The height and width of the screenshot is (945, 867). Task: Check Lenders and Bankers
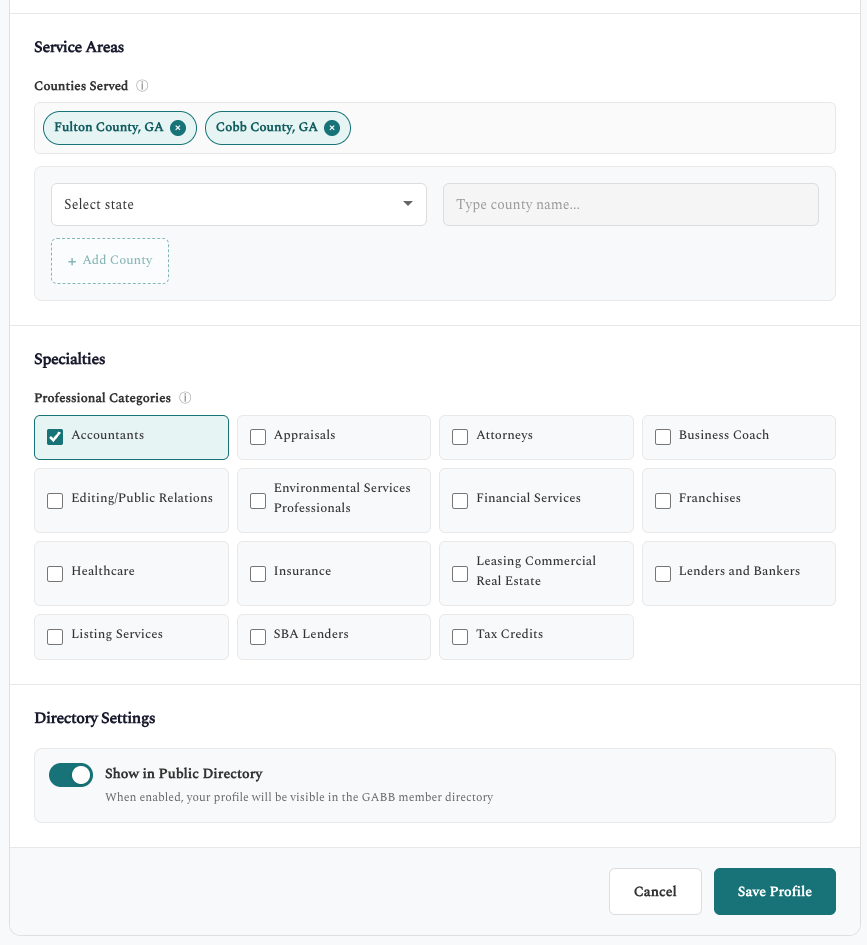[x=663, y=573]
